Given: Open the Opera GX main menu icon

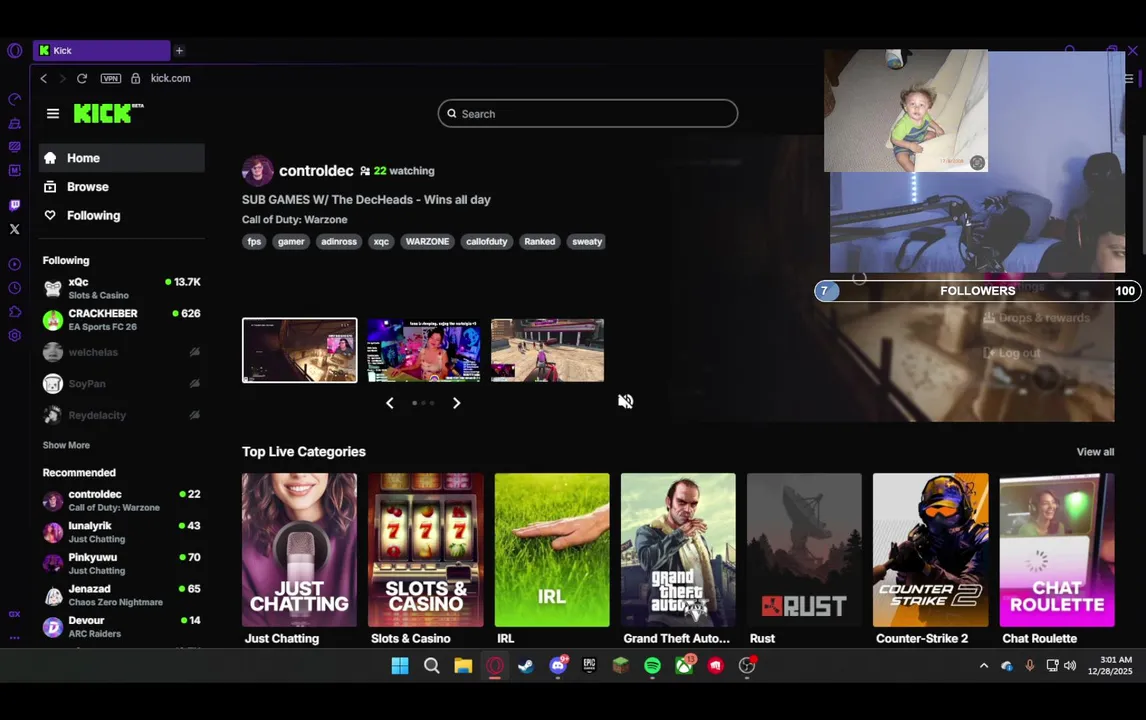Looking at the screenshot, I should (15, 50).
